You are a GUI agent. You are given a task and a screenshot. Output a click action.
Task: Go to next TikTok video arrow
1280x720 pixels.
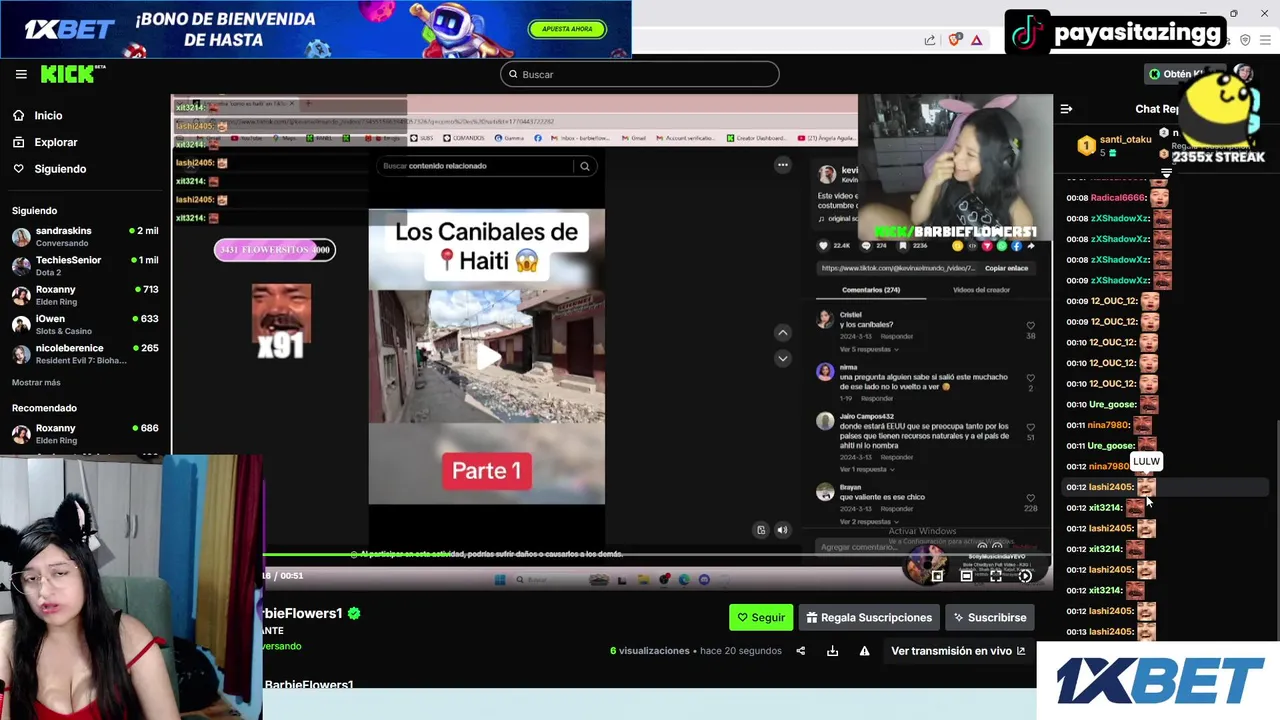click(x=783, y=358)
